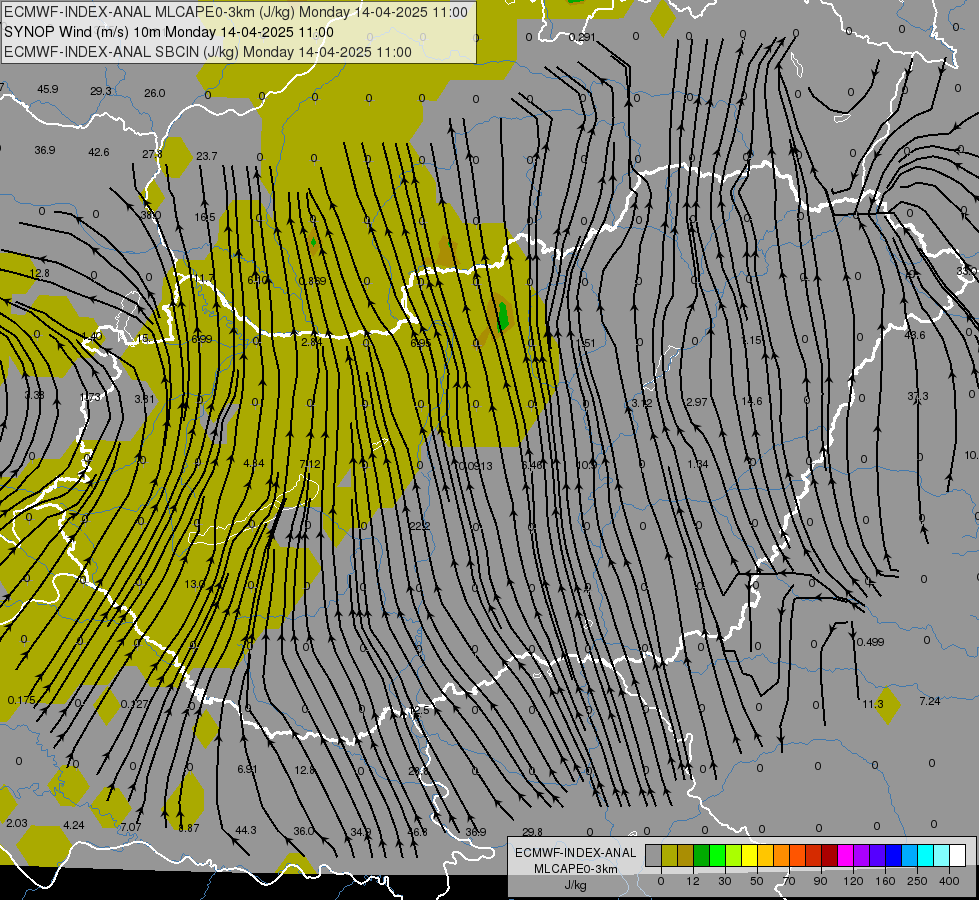Click the map value 29.8
The height and width of the screenshot is (900, 979).
tap(532, 832)
